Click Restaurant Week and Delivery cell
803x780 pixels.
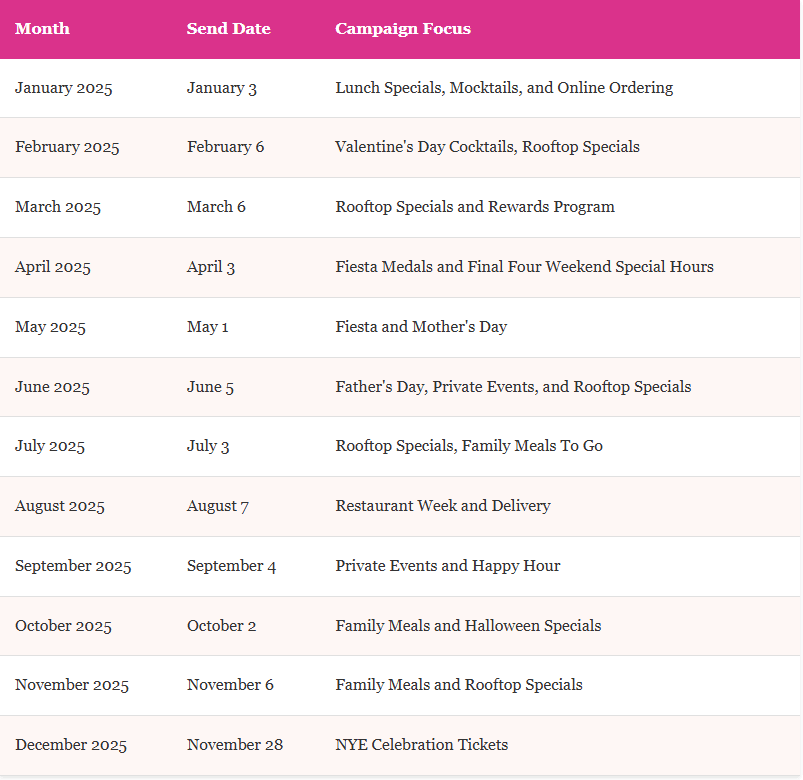tap(443, 506)
